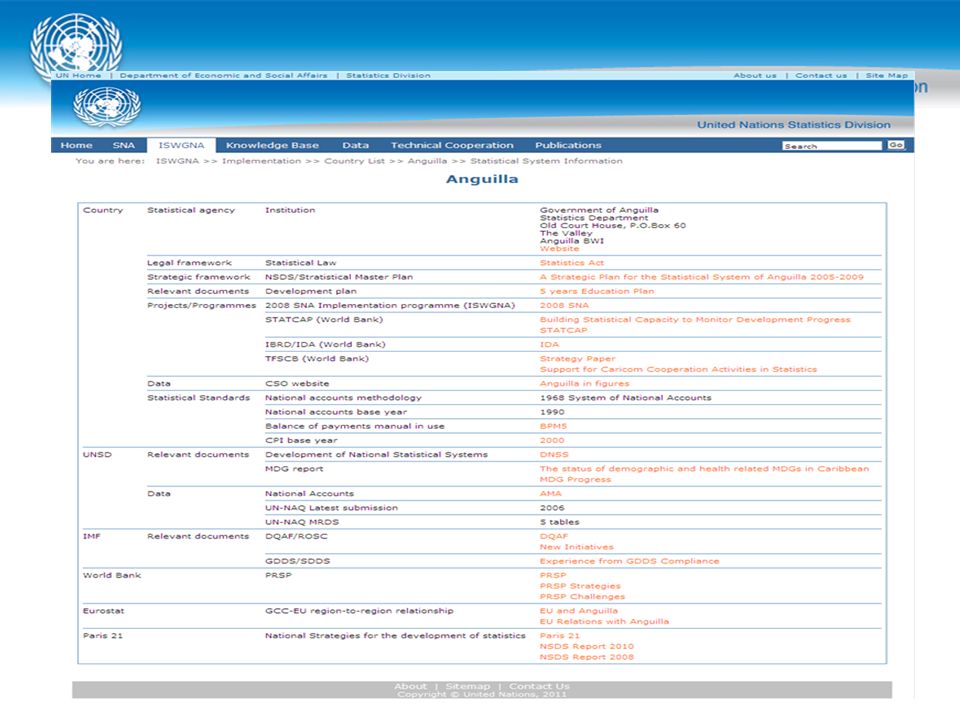Select the SNA menu item
The height and width of the screenshot is (720, 960).
123,145
